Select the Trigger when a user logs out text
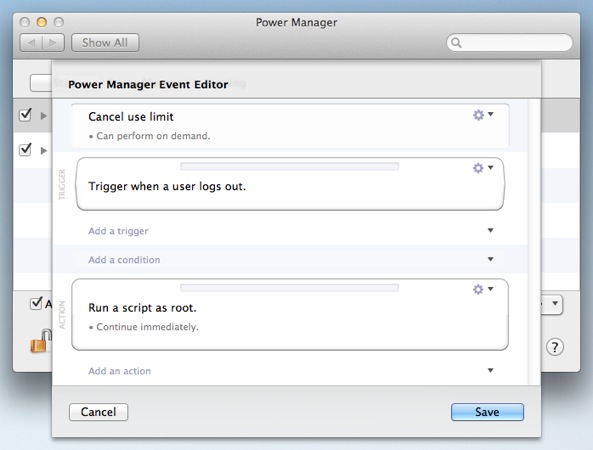593x450 pixels. (x=167, y=186)
